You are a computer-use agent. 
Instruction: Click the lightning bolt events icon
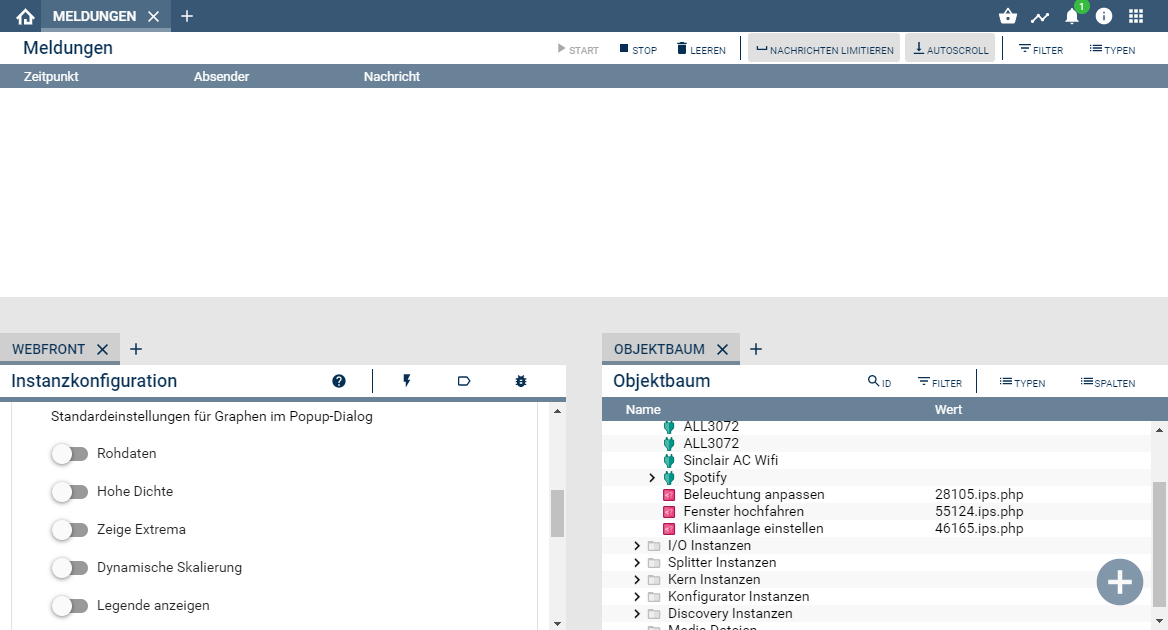(x=407, y=381)
